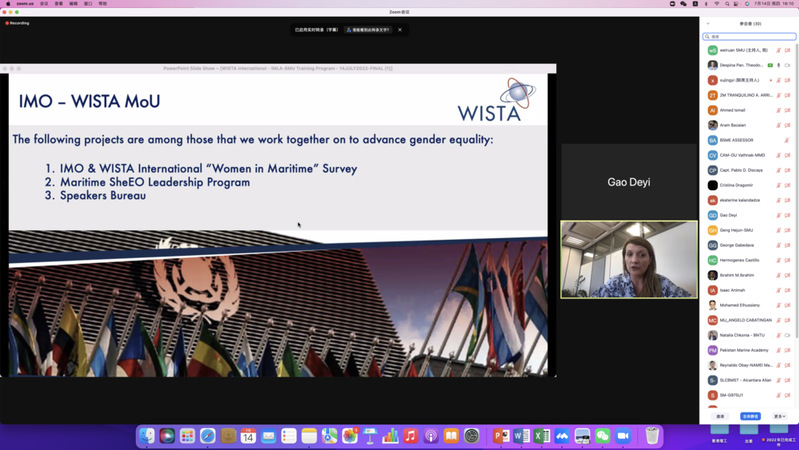Click the Invite button in participants panel
This screenshot has height=450, width=799.
pyautogui.click(x=720, y=416)
